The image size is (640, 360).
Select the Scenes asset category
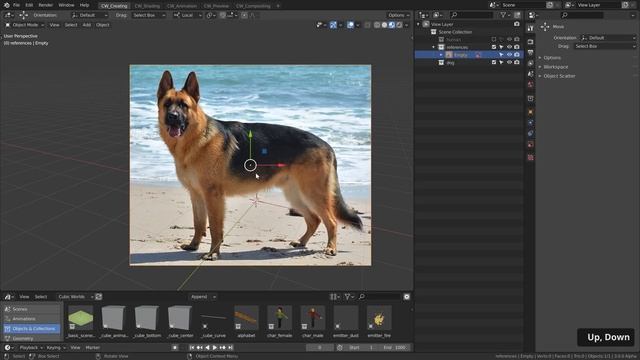(32, 309)
